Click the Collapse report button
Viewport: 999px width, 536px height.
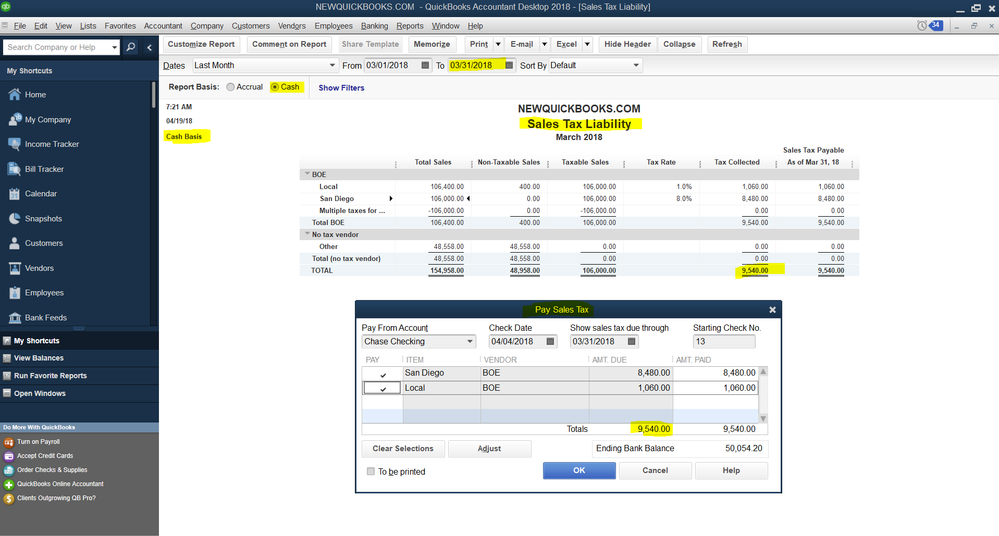point(679,44)
